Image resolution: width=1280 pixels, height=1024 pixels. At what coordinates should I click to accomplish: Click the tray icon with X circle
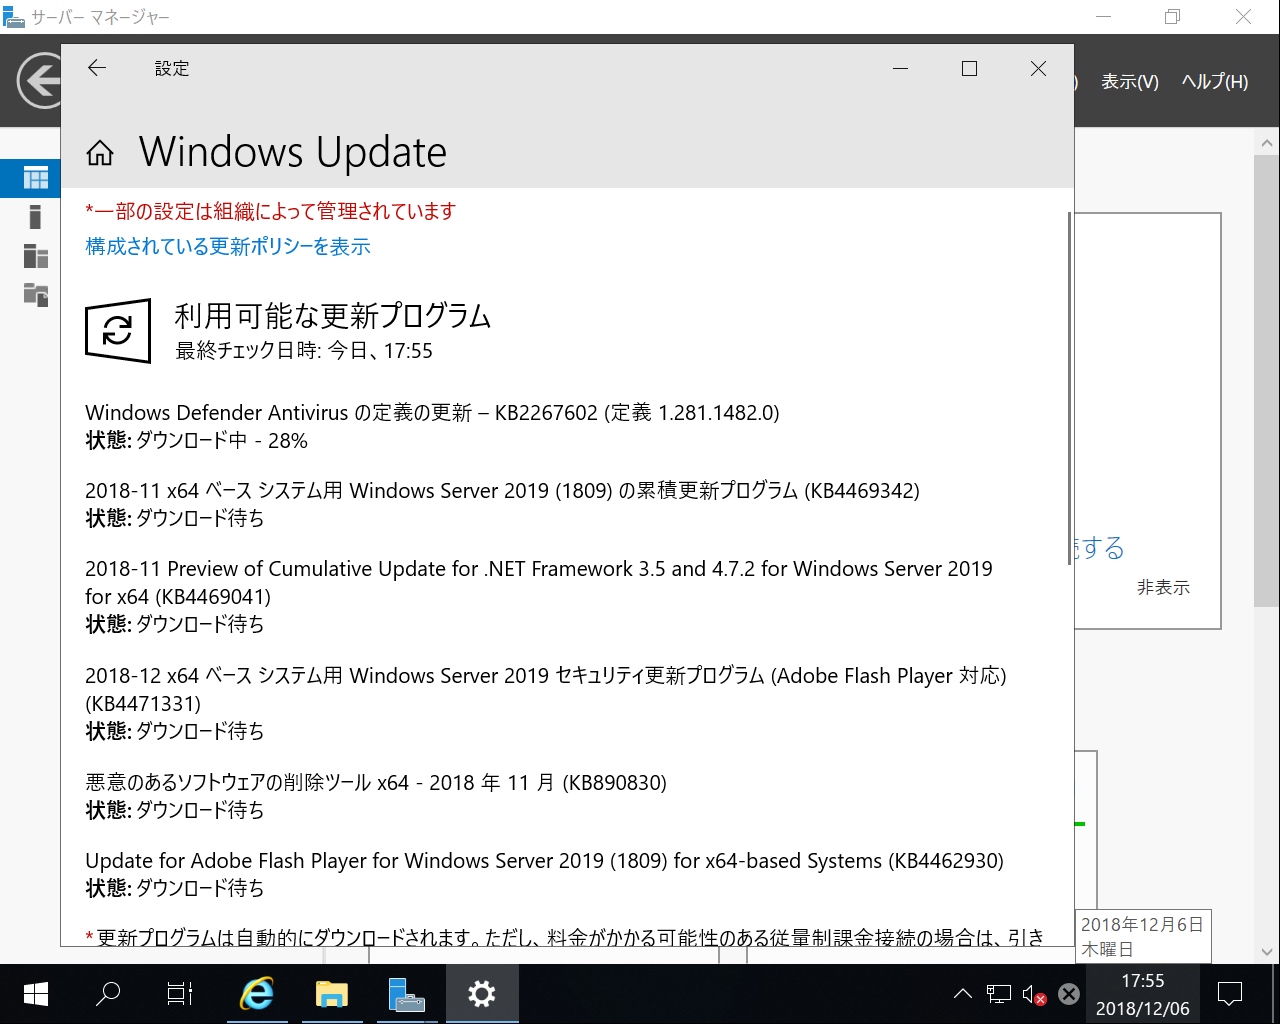(x=1069, y=994)
